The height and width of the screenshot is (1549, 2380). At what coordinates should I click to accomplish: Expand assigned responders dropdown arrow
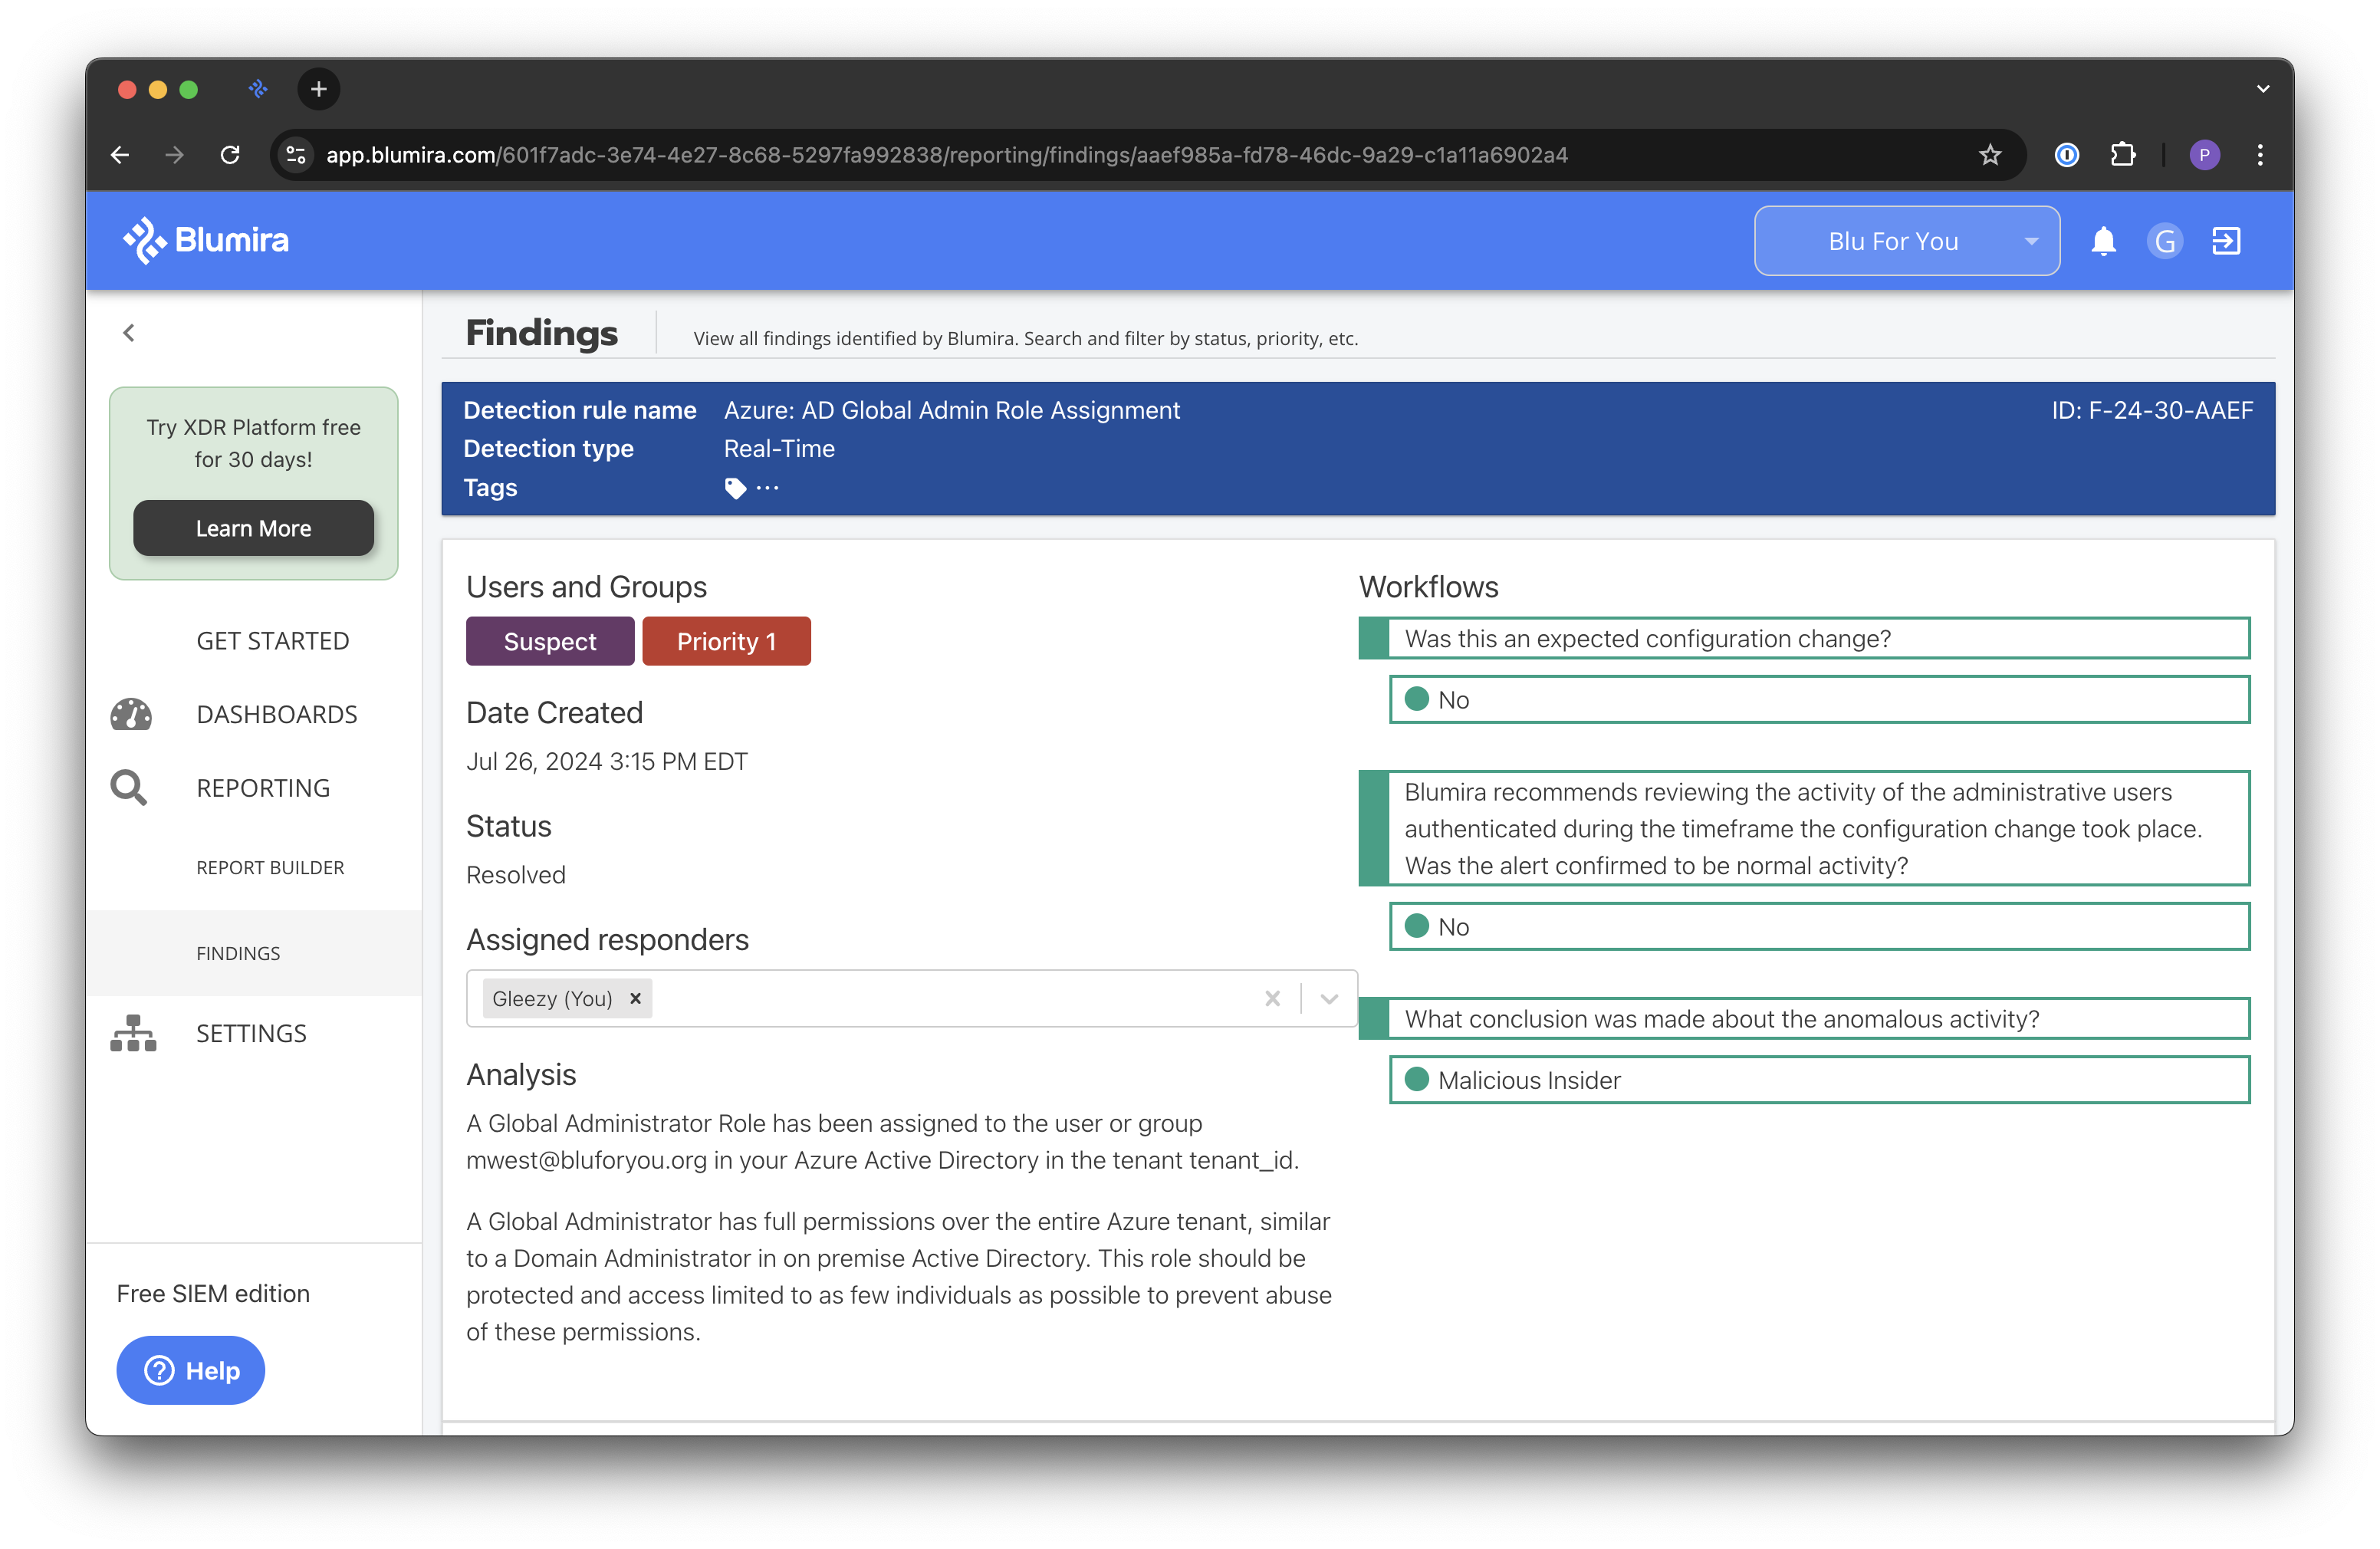tap(1329, 998)
